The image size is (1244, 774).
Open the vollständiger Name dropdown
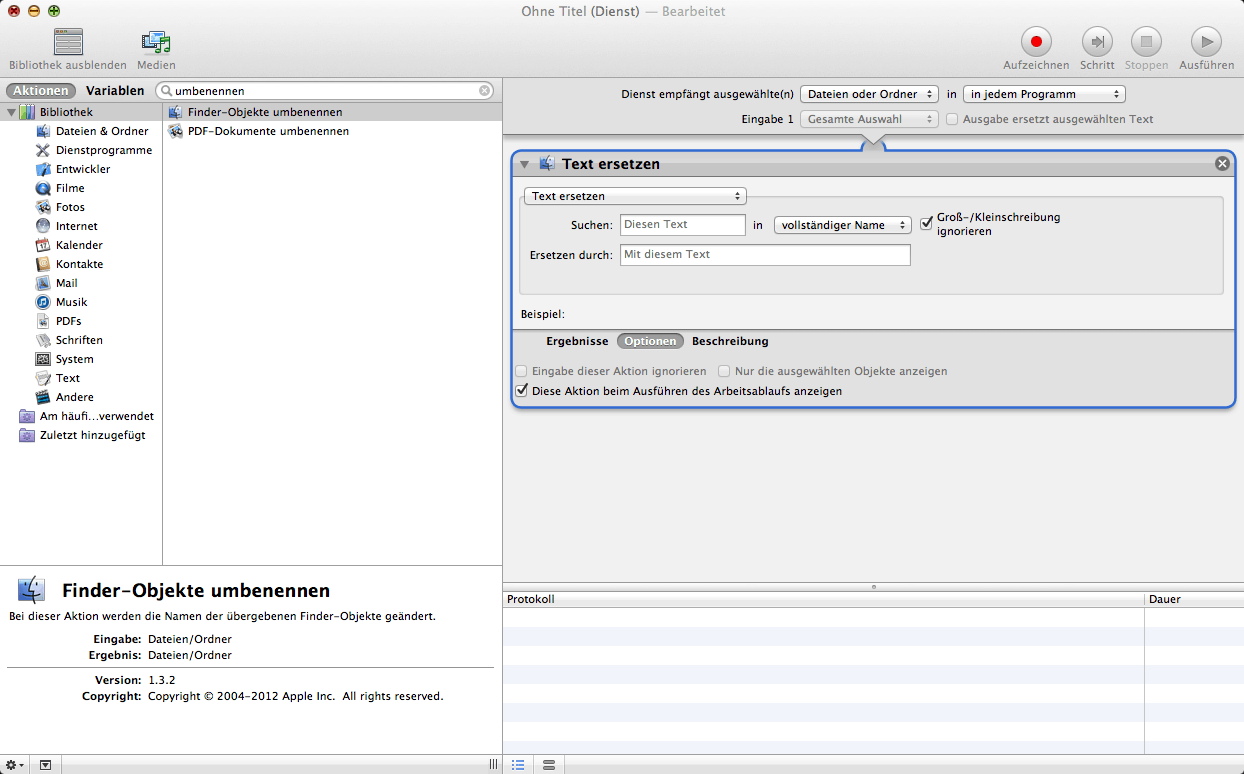842,225
